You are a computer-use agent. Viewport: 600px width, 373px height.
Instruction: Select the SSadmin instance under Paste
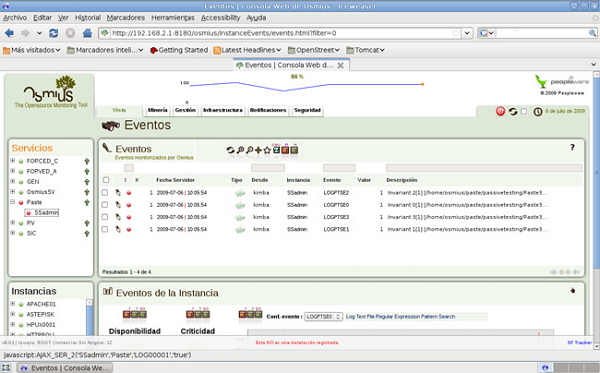42,213
